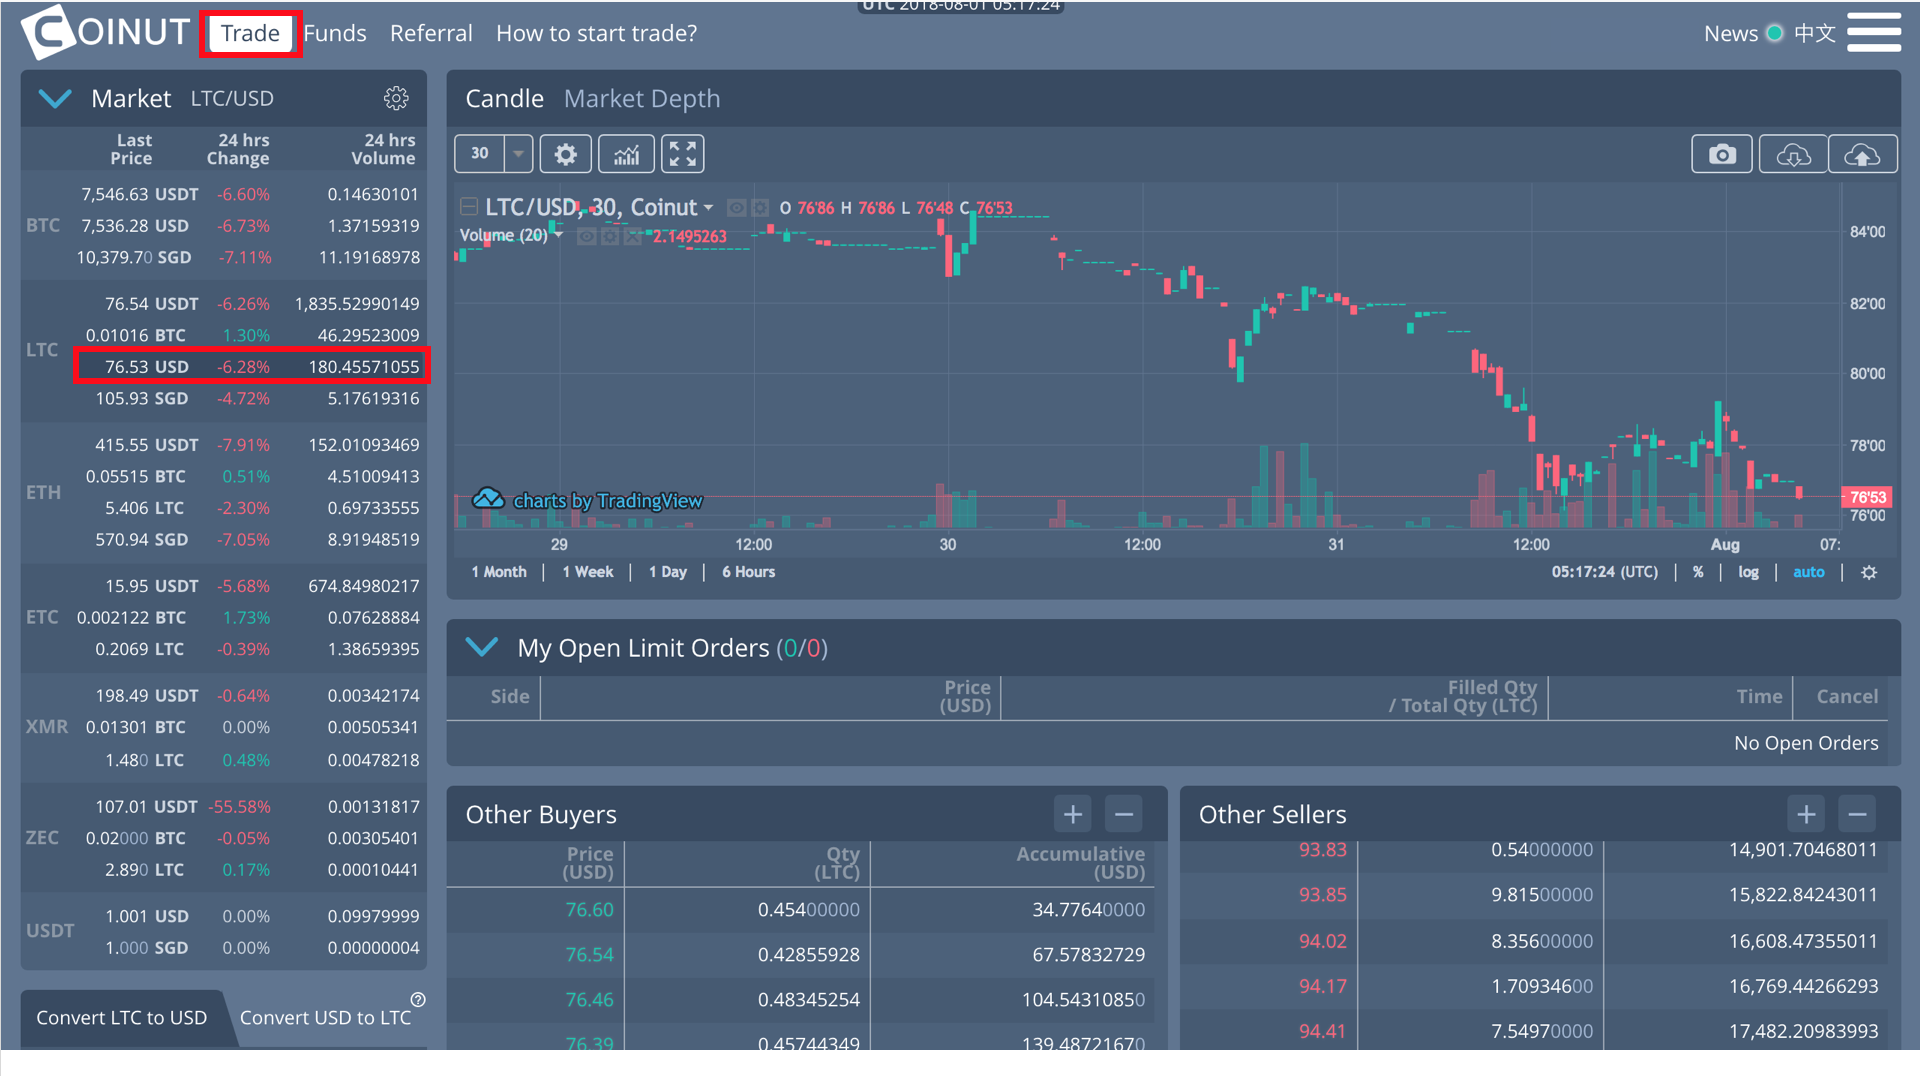Open the chart indicators menu
This screenshot has width=1920, height=1076.
coord(626,155)
